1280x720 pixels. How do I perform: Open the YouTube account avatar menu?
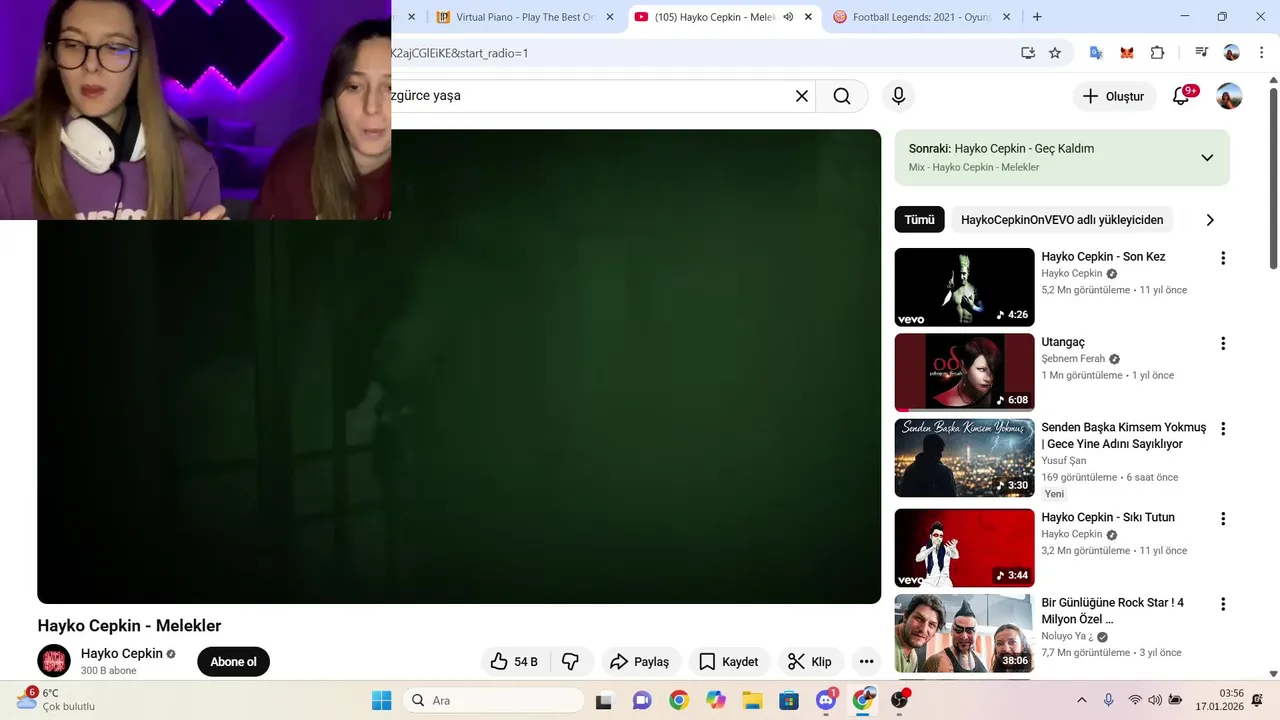click(1229, 96)
